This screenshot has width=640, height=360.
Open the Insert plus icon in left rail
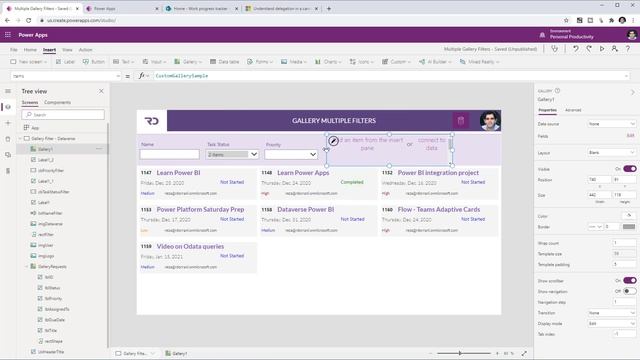click(x=8, y=123)
